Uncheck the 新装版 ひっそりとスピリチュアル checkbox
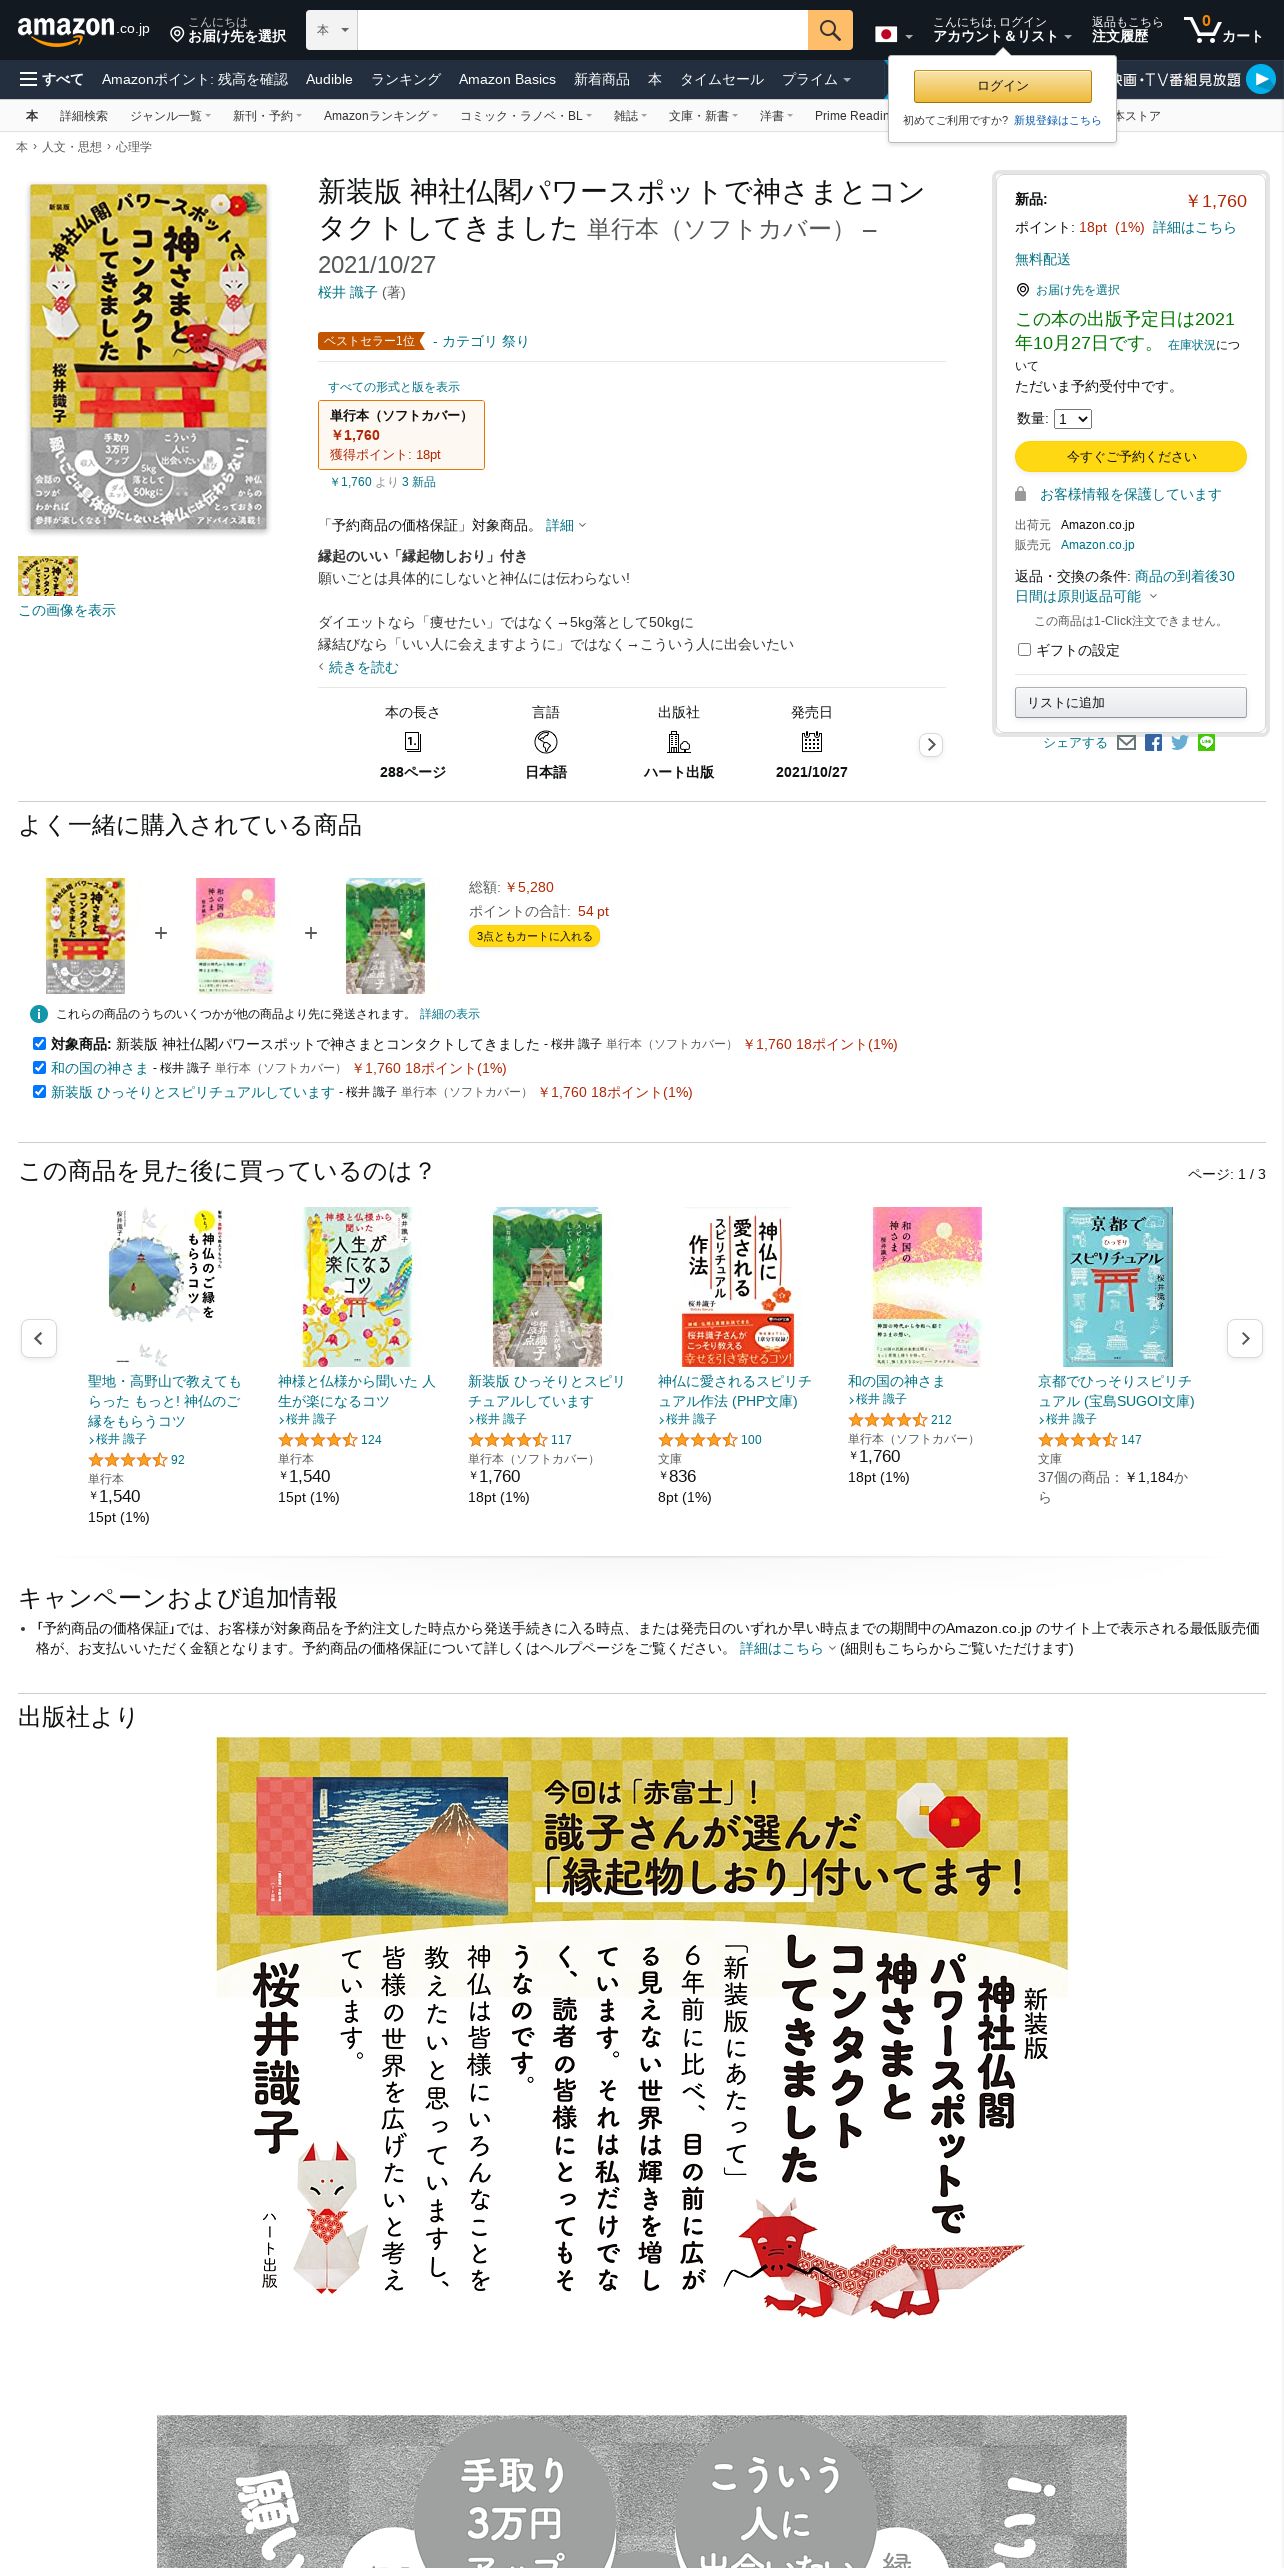Screen dimensions: 1284x2568 (x=39, y=1091)
